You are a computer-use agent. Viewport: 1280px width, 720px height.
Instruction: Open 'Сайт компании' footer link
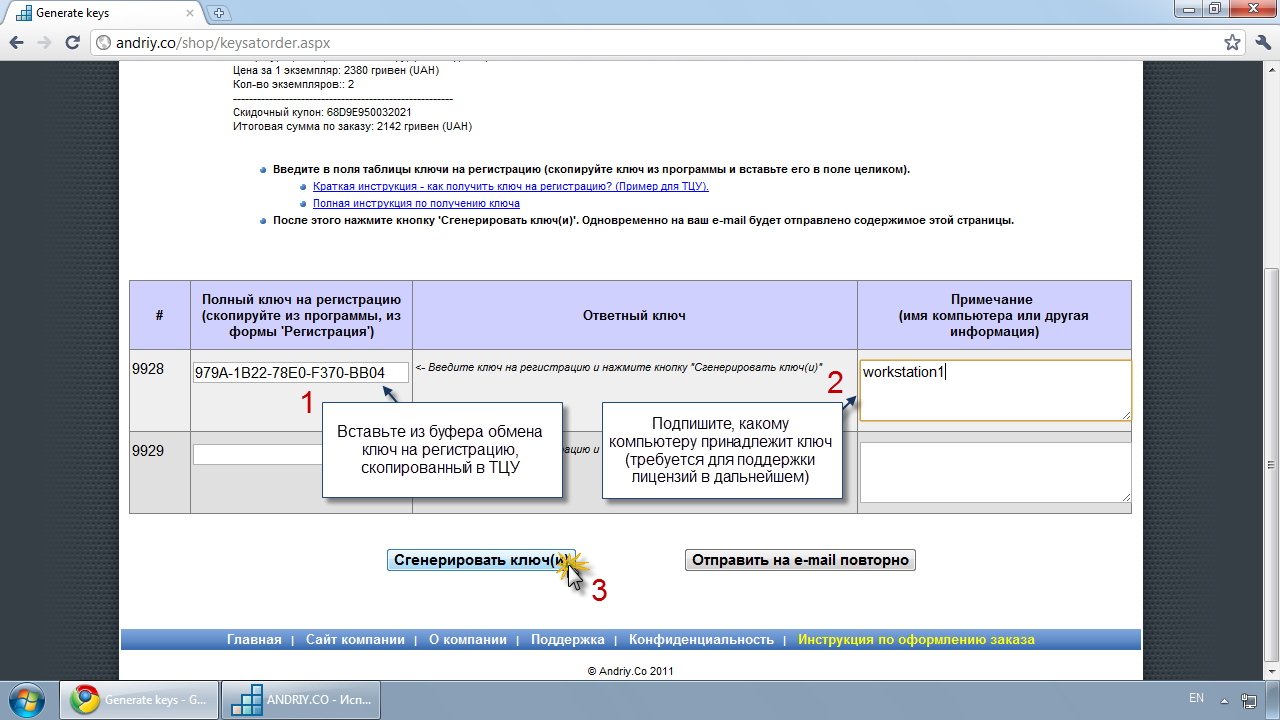[x=355, y=639]
